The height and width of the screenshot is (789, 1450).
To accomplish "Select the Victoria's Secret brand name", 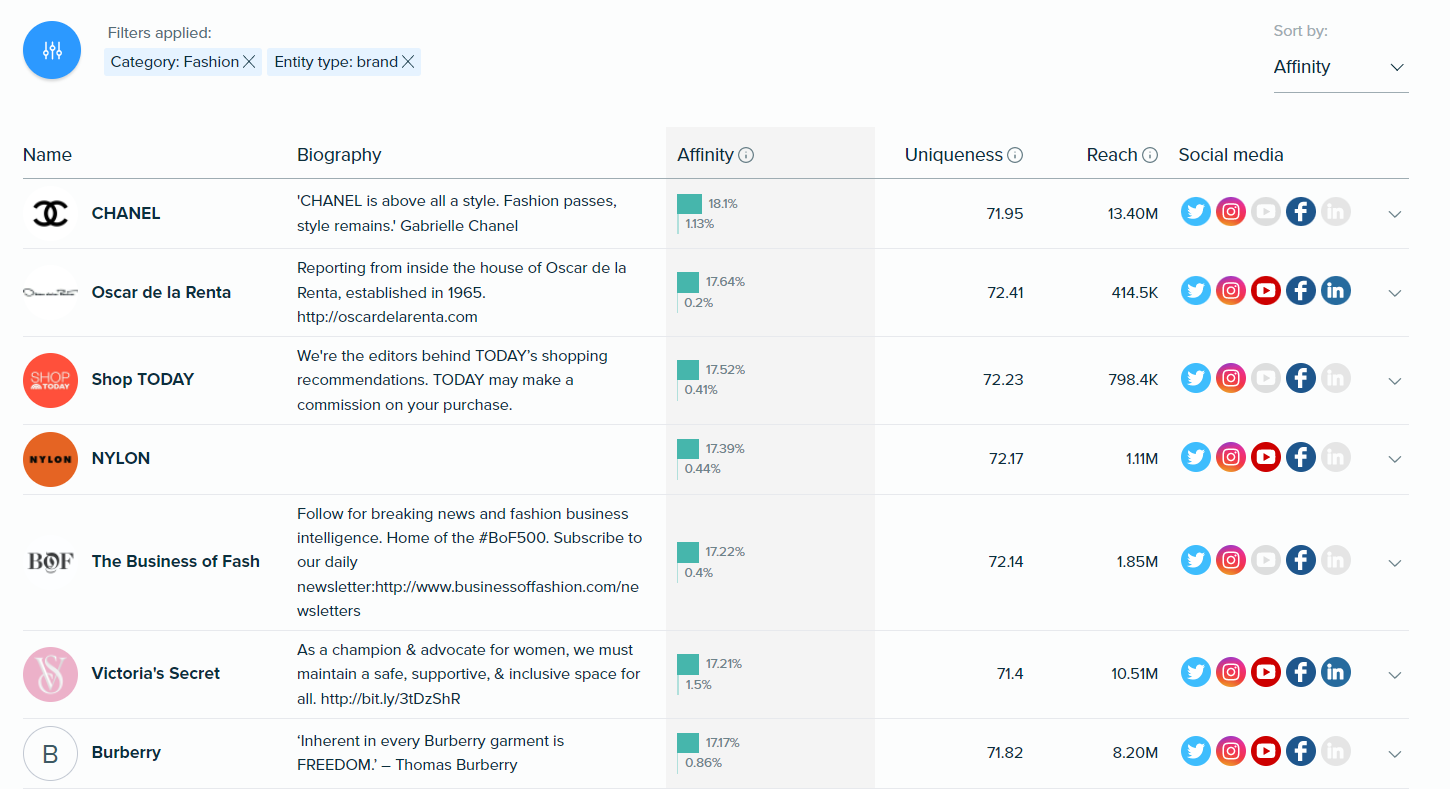I will (156, 673).
